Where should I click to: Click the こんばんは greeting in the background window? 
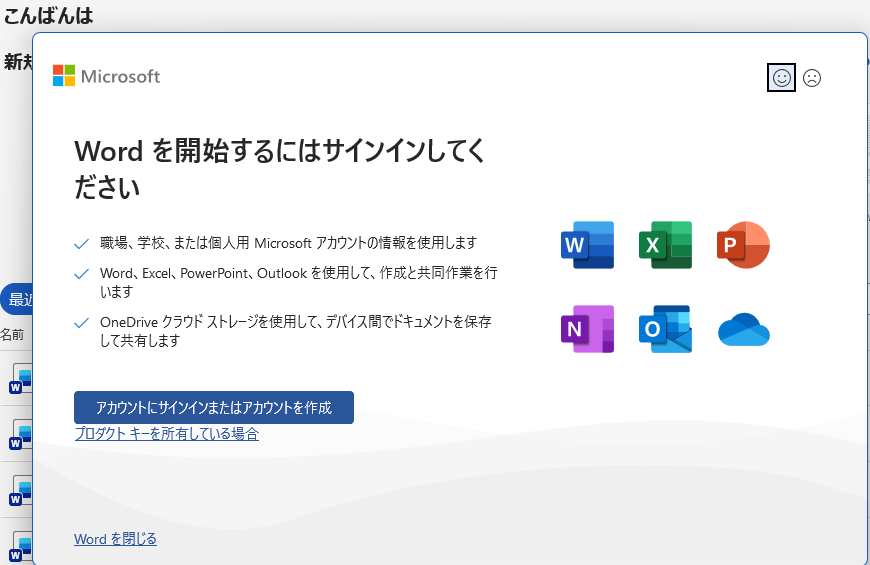[x=48, y=16]
